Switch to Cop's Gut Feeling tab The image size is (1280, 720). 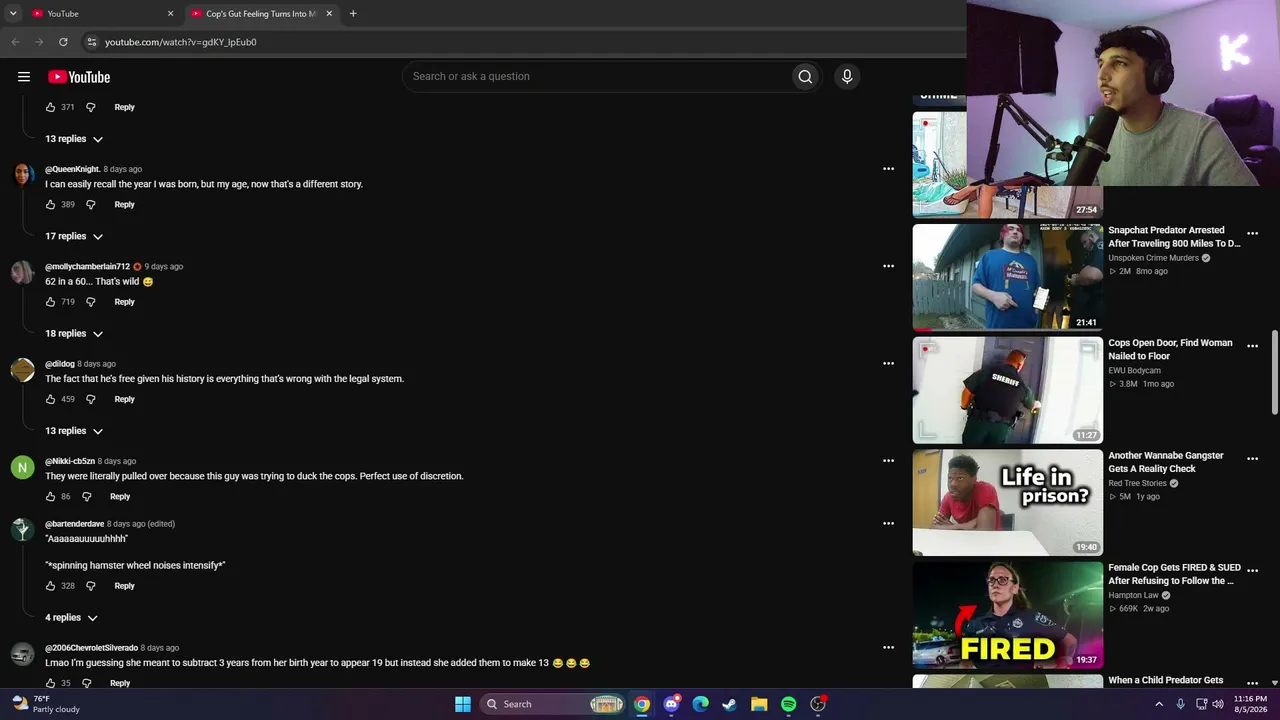pos(262,14)
